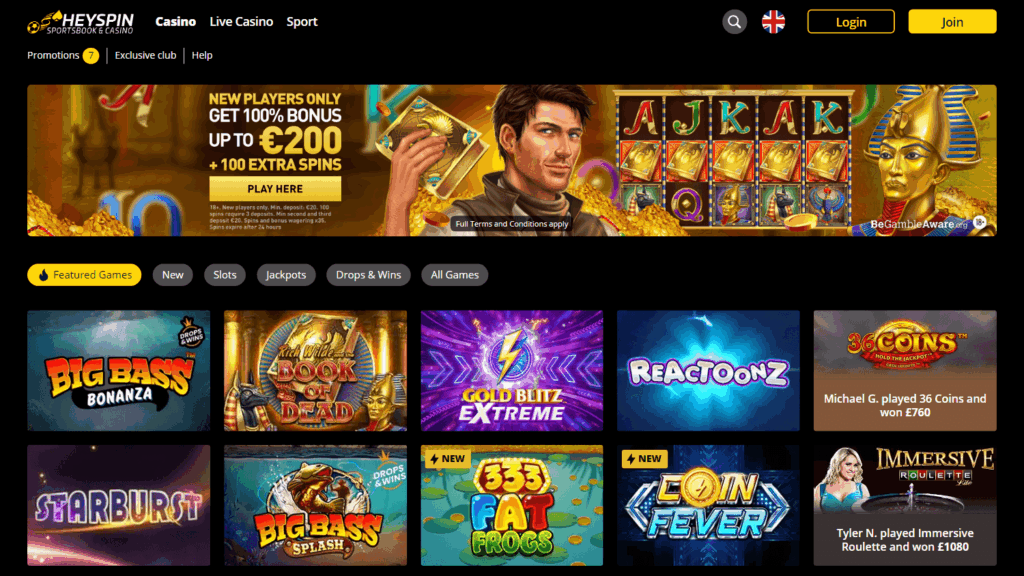Screen dimensions: 1024x576
Task: Click the BeGambleAware age badge icon
Action: click(x=980, y=223)
